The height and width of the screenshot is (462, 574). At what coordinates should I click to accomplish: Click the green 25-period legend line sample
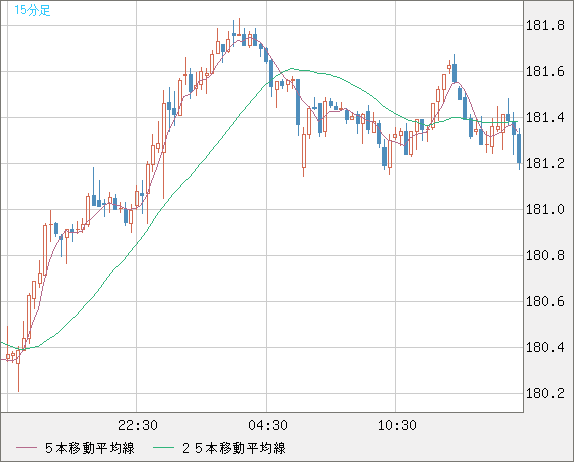pyautogui.click(x=163, y=448)
